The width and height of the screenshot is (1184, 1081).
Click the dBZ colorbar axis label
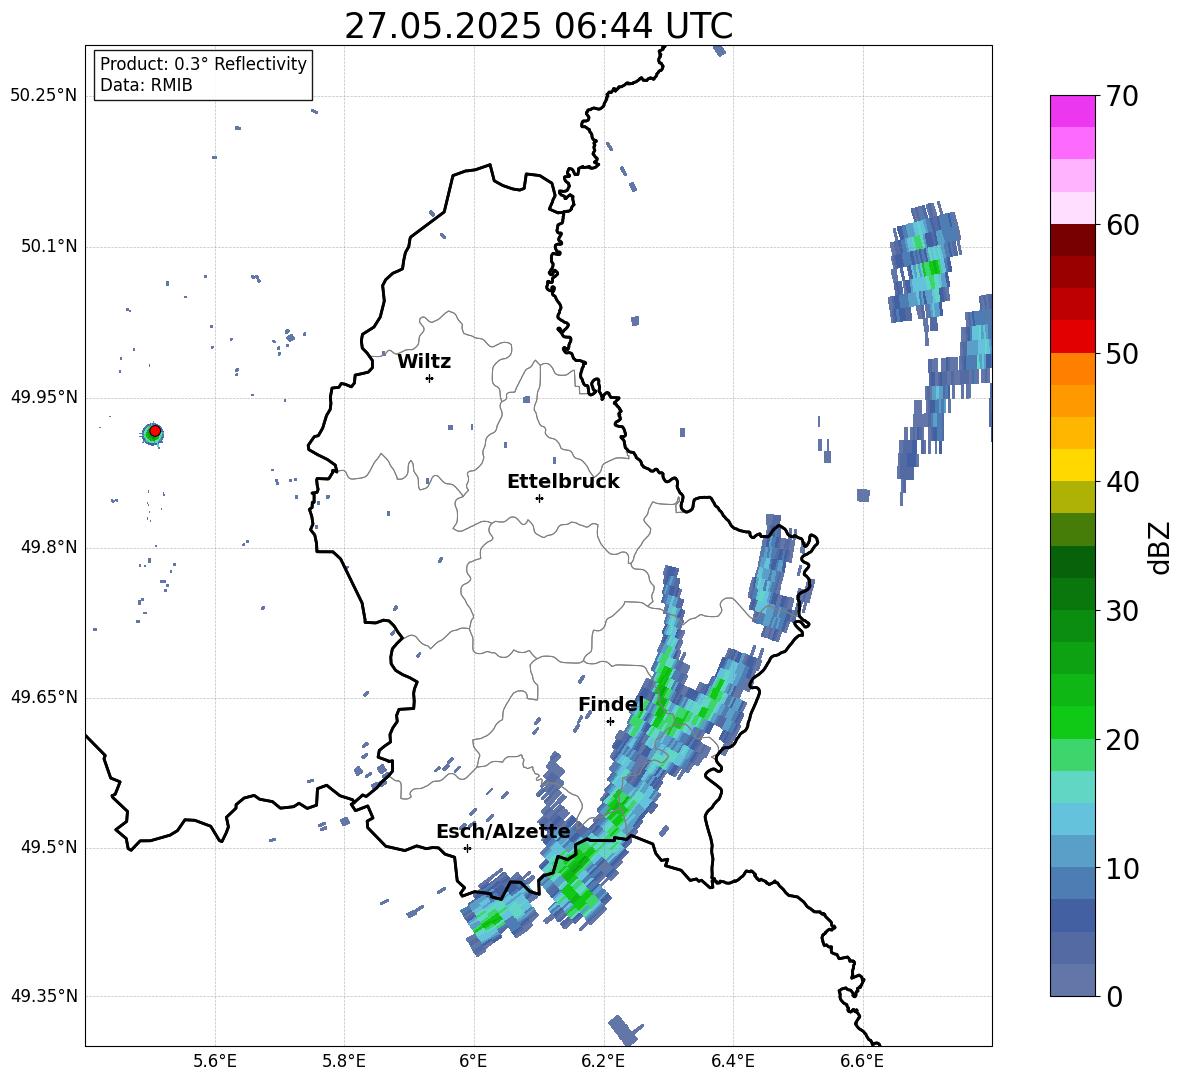[x=1159, y=547]
